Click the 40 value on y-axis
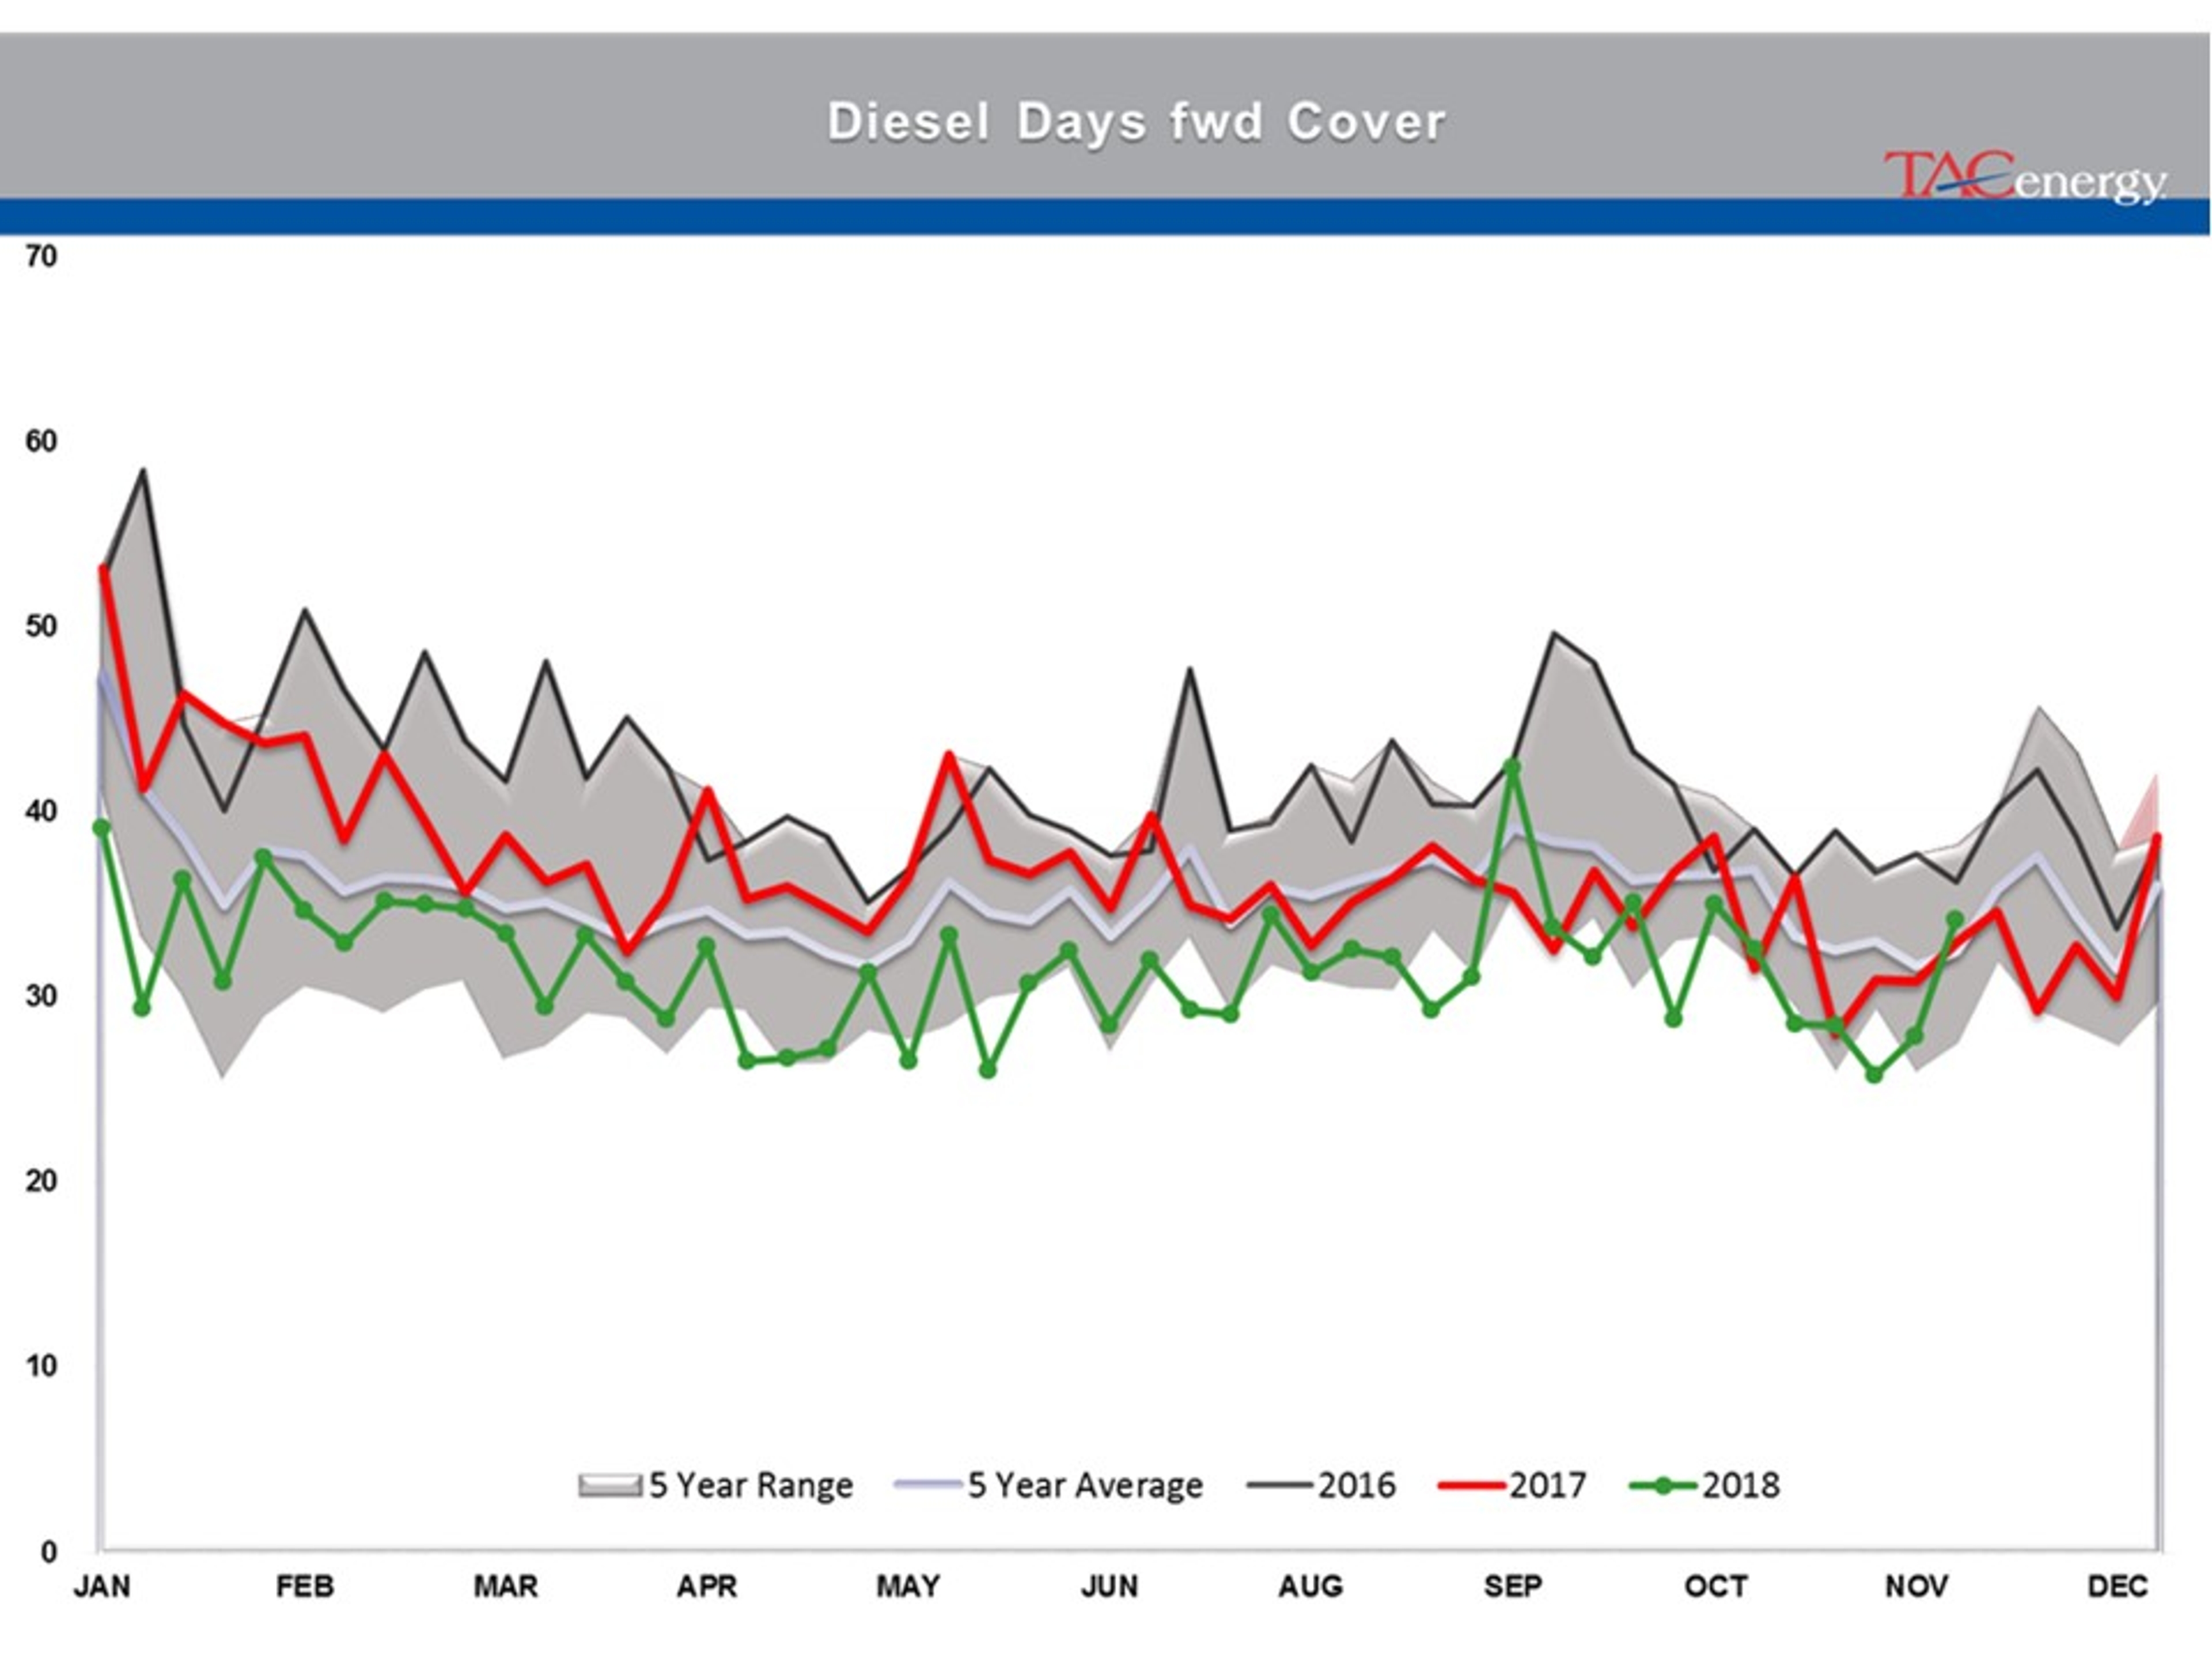The width and height of the screenshot is (2212, 1659). click(x=42, y=811)
